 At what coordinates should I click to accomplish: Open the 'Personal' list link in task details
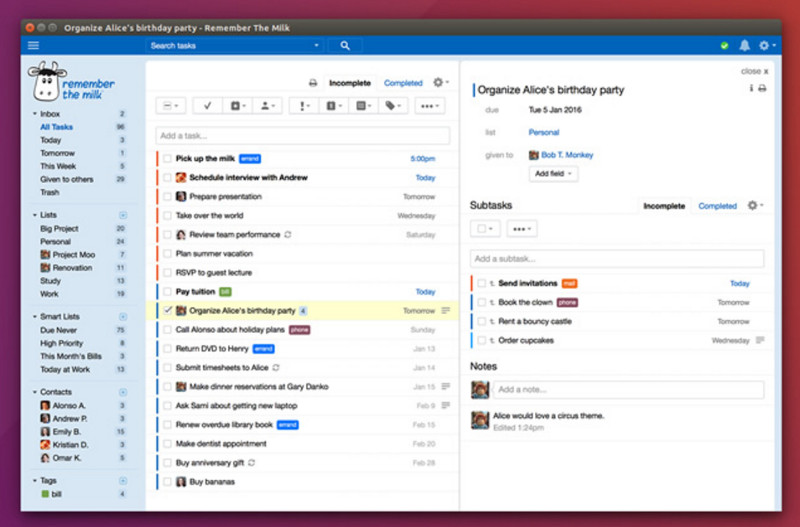(x=543, y=132)
